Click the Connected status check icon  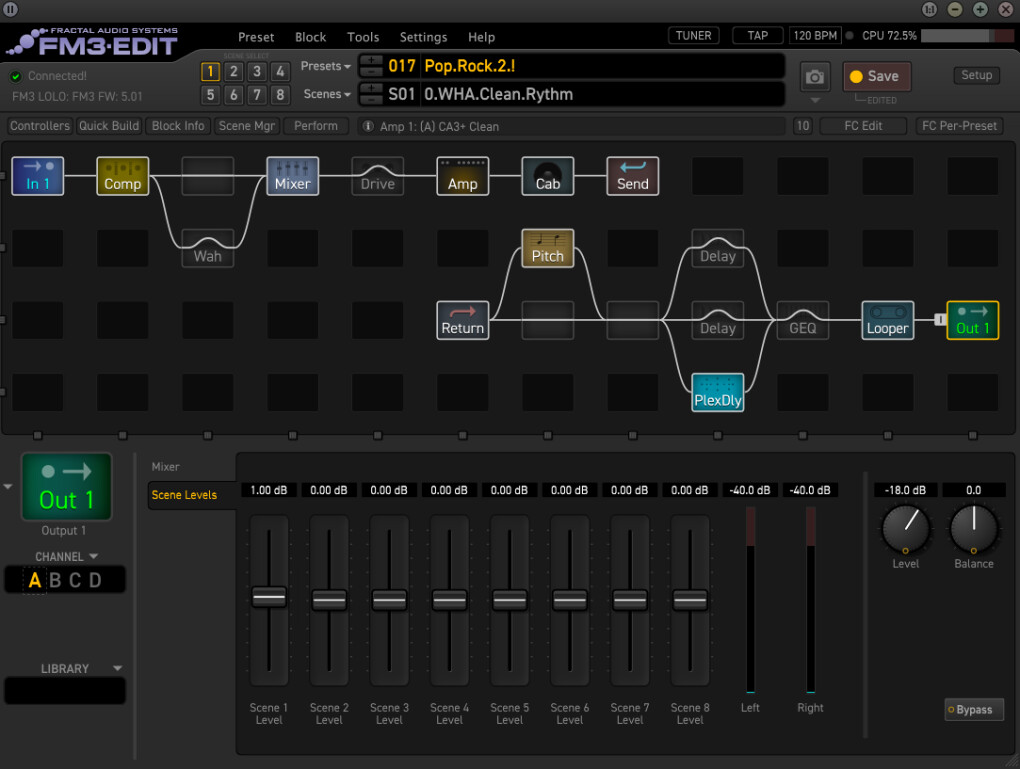[16, 76]
